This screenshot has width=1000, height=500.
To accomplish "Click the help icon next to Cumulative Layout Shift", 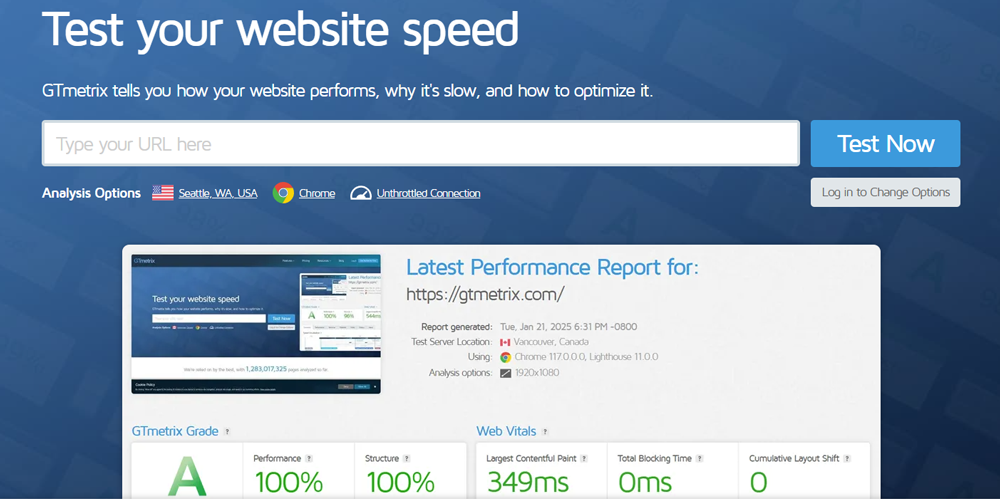I will click(x=847, y=459).
